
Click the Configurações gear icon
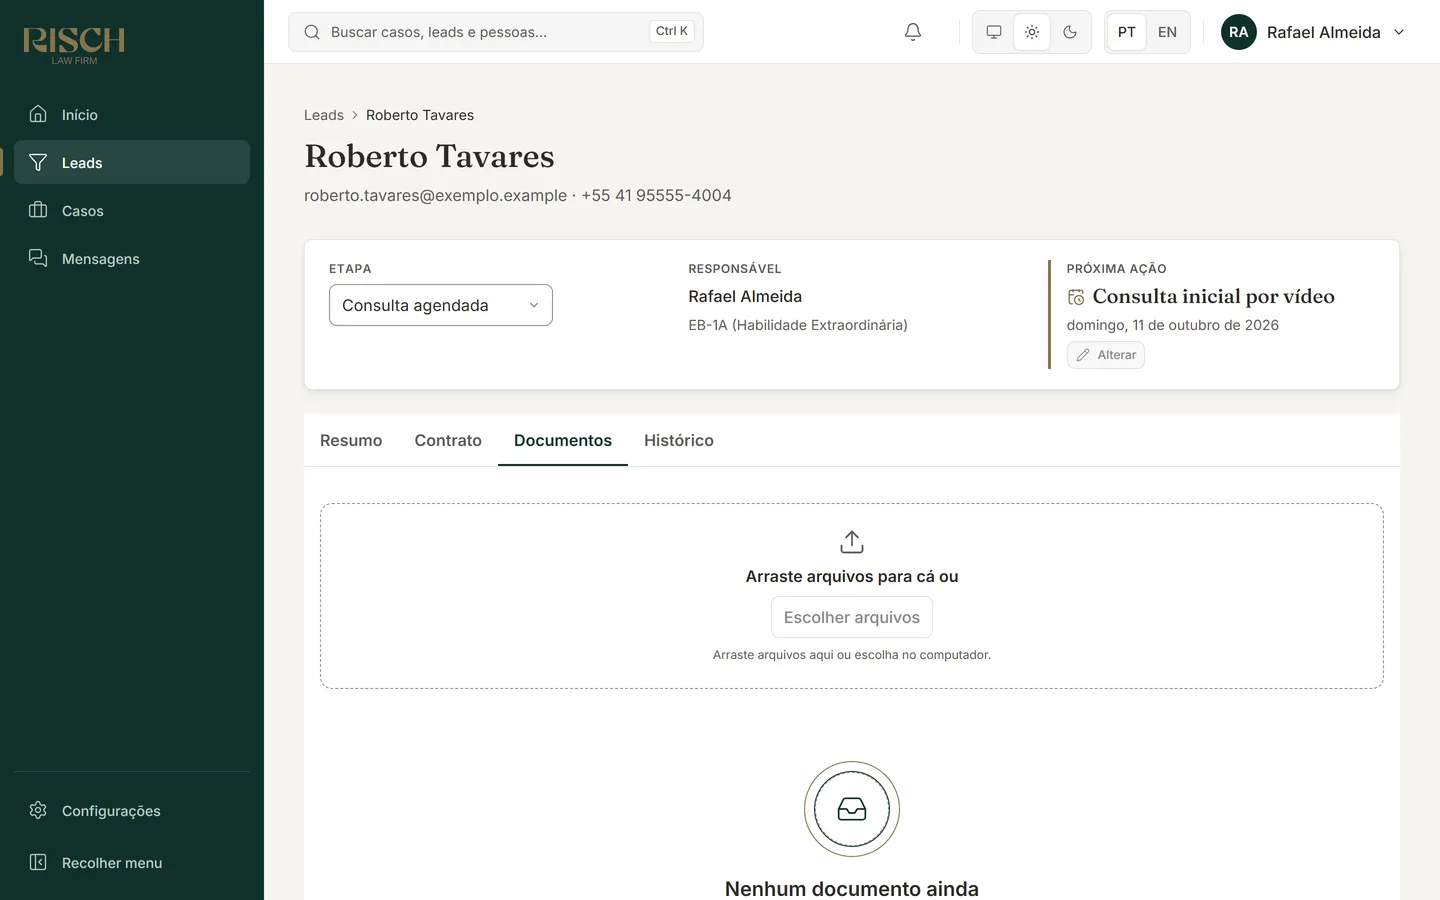coord(38,810)
